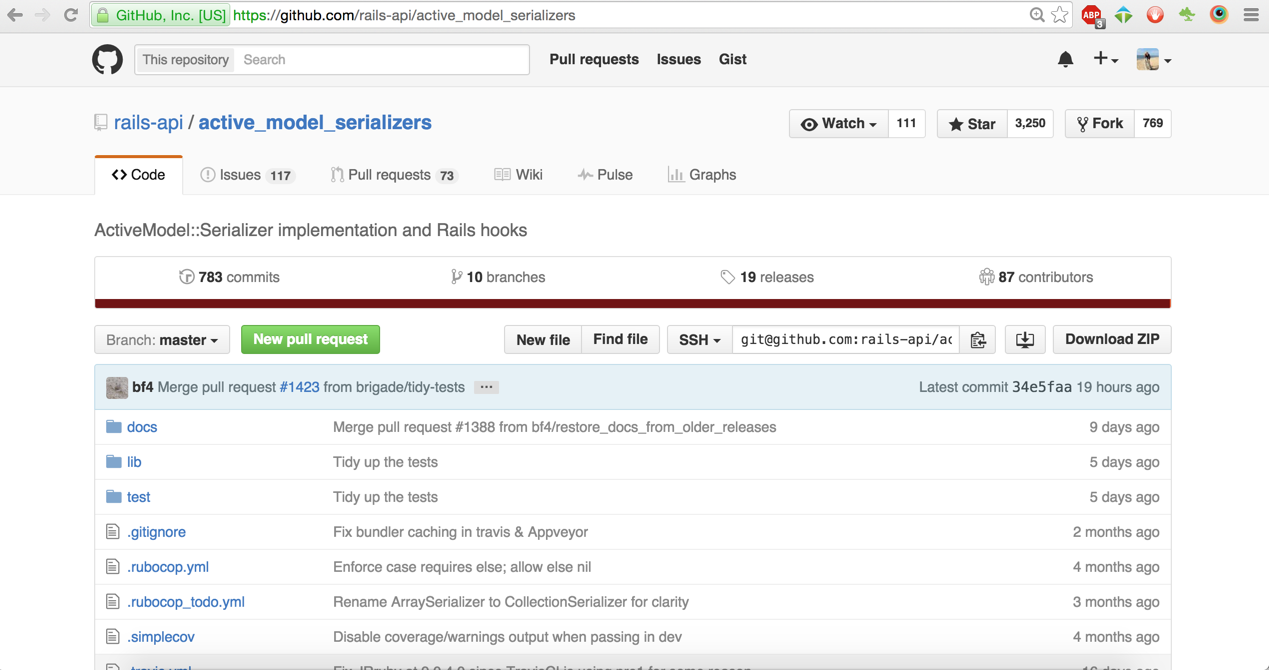The width and height of the screenshot is (1269, 670).
Task: Click the New file button
Action: click(543, 340)
